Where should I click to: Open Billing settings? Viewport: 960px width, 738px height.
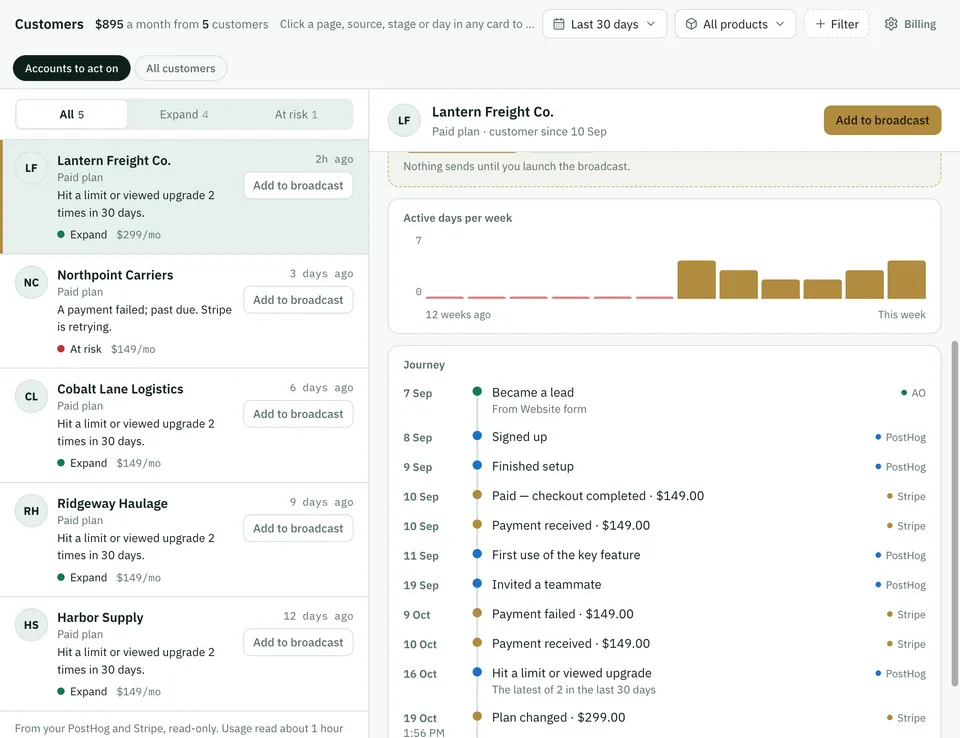910,24
